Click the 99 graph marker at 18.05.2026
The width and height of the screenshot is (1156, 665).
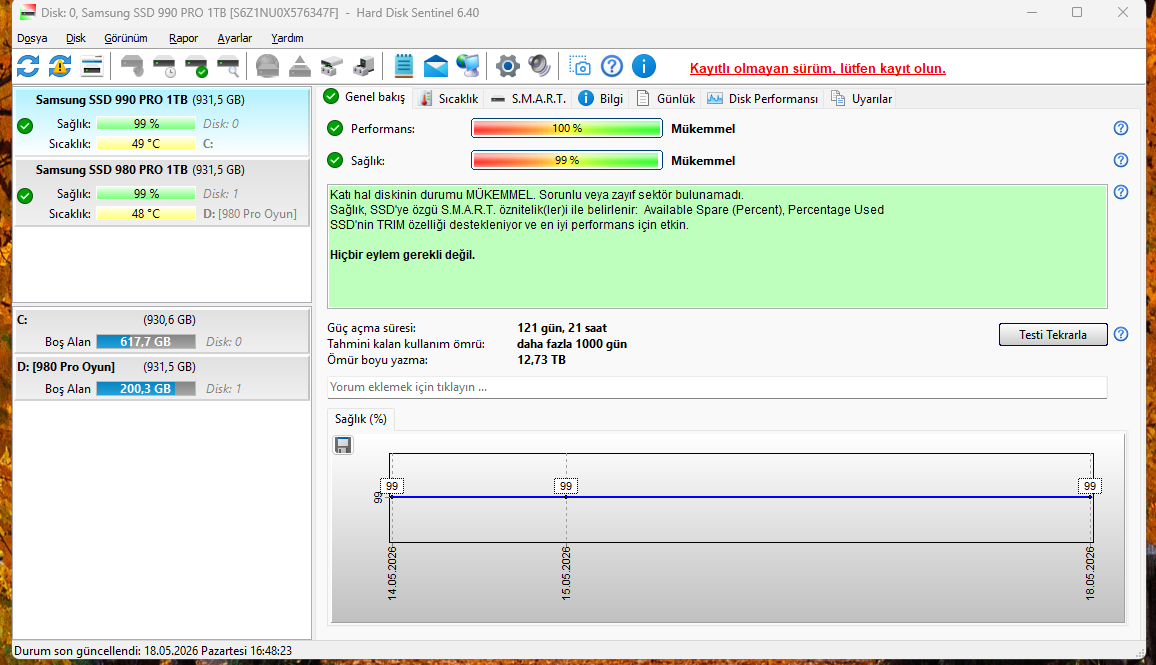[x=1090, y=486]
